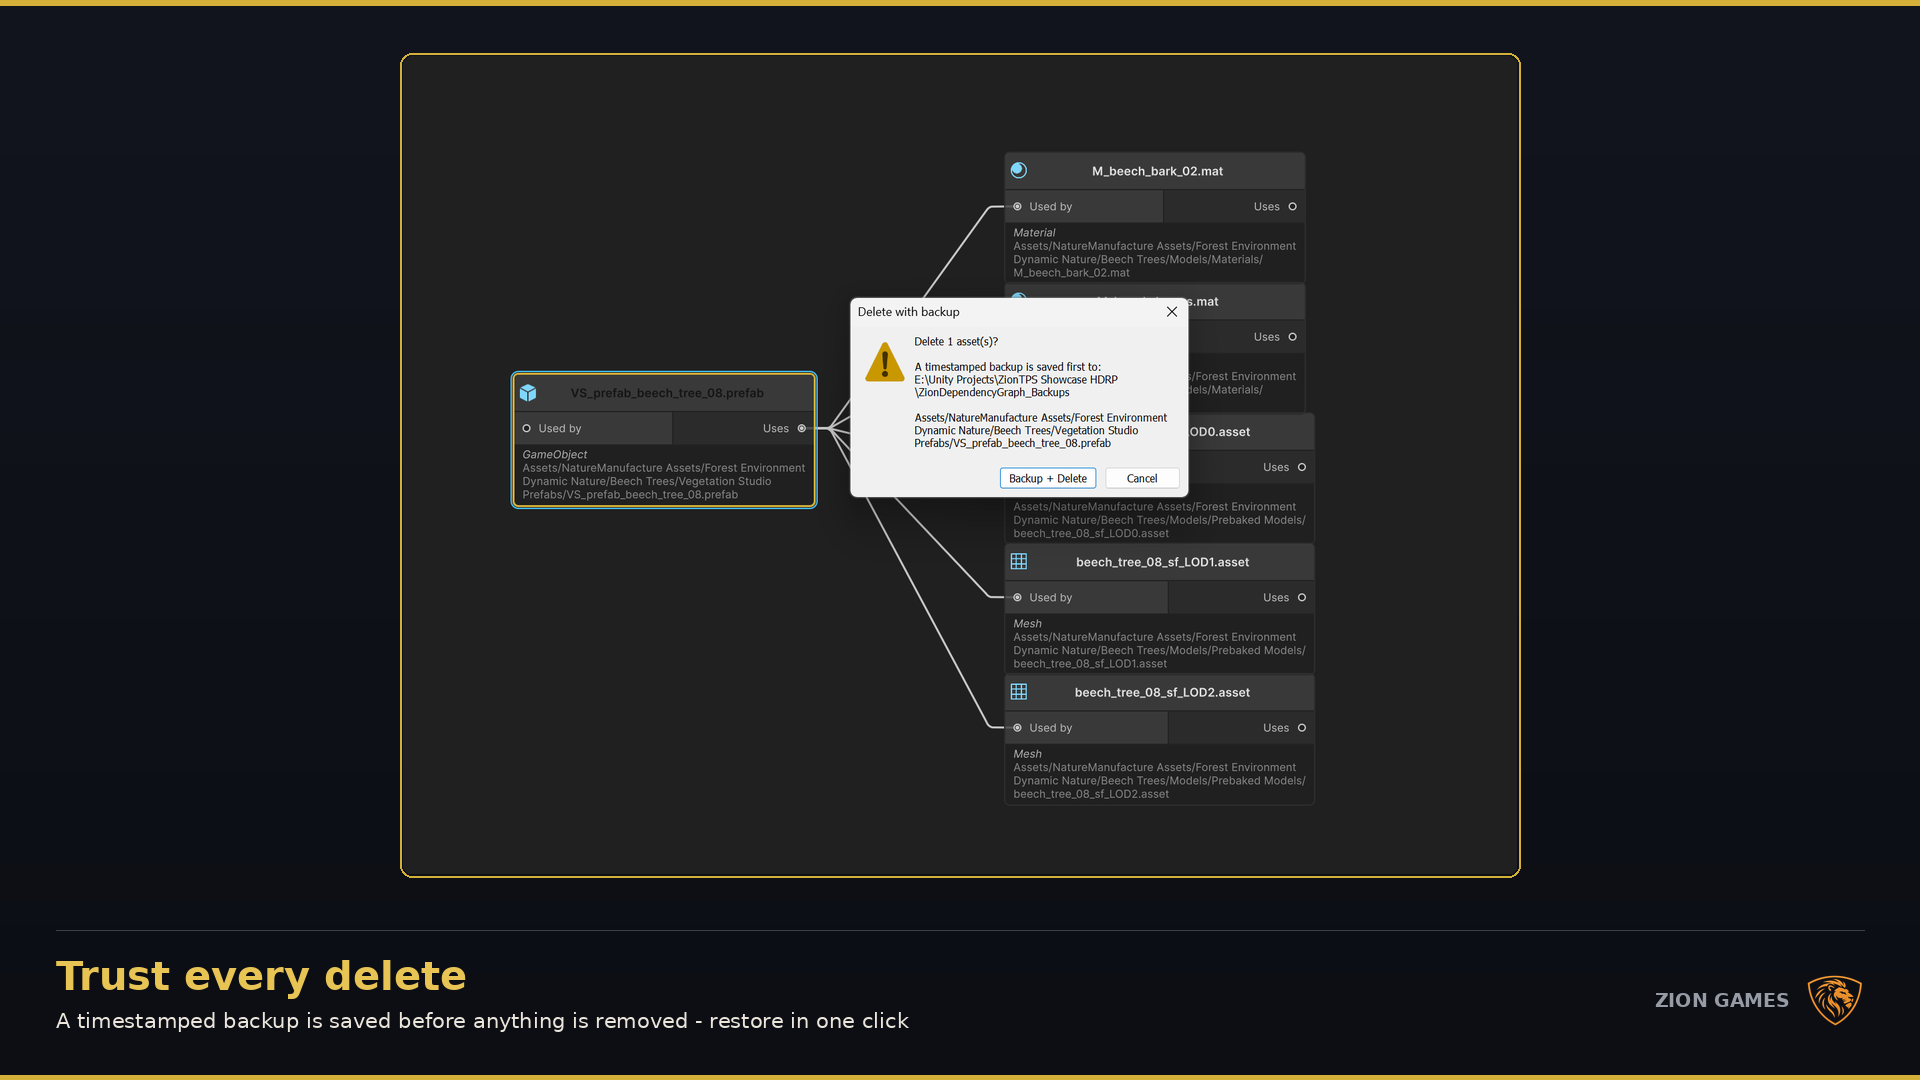Click the Delete with backup dialog title
This screenshot has width=1920, height=1080.
[908, 312]
